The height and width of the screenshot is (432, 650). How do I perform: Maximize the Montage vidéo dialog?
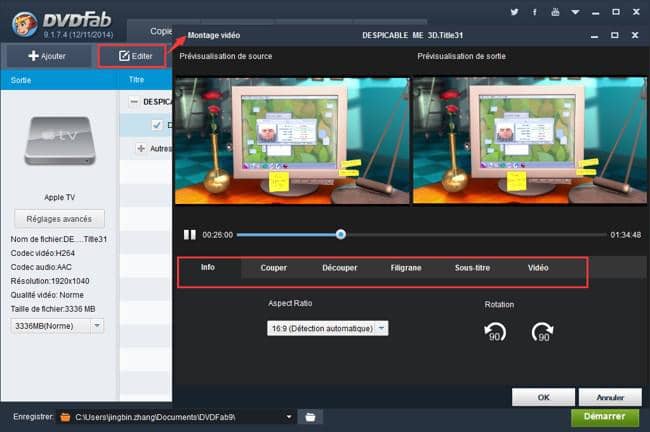615,36
